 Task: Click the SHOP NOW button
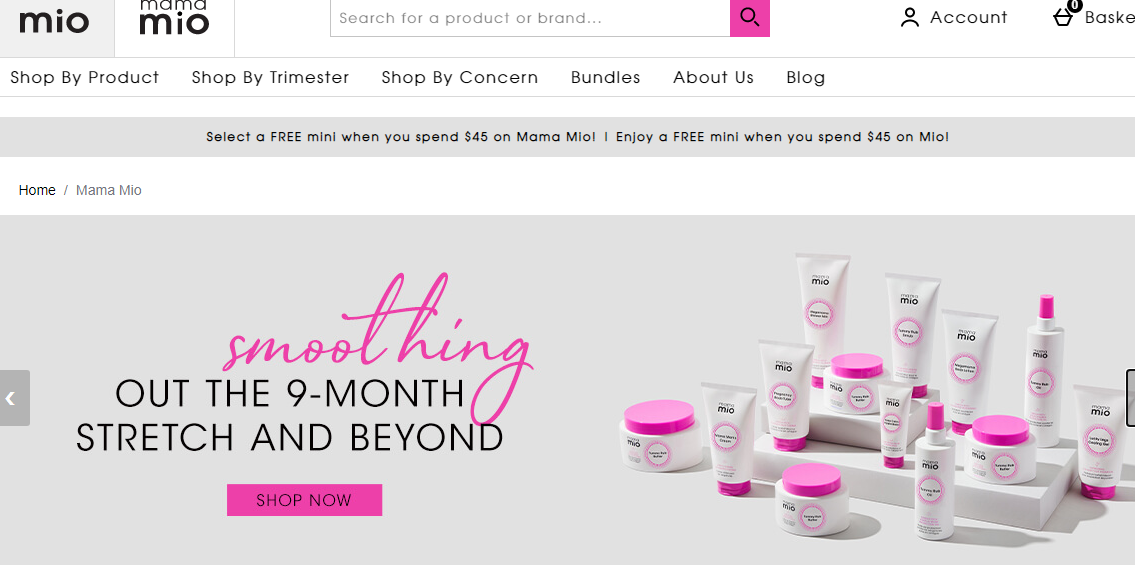(305, 500)
